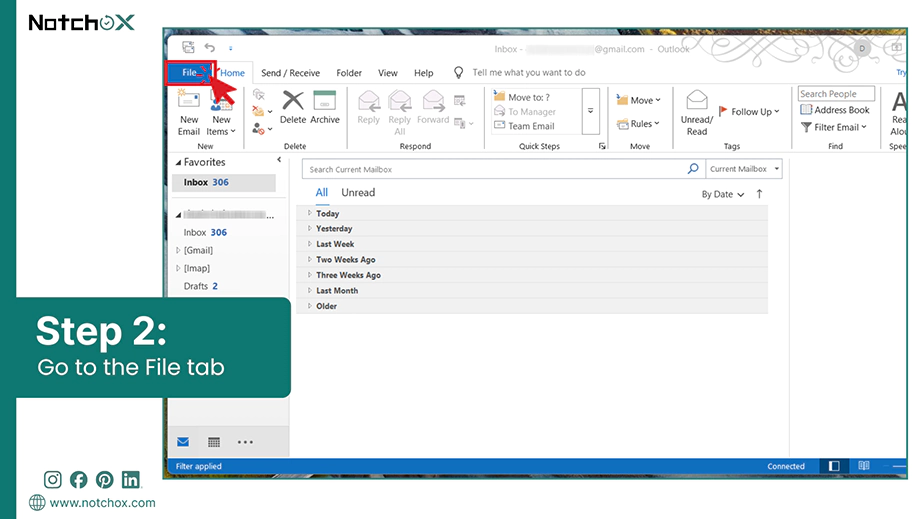Toggle Unread/Read status
This screenshot has height=519, width=922.
(697, 113)
